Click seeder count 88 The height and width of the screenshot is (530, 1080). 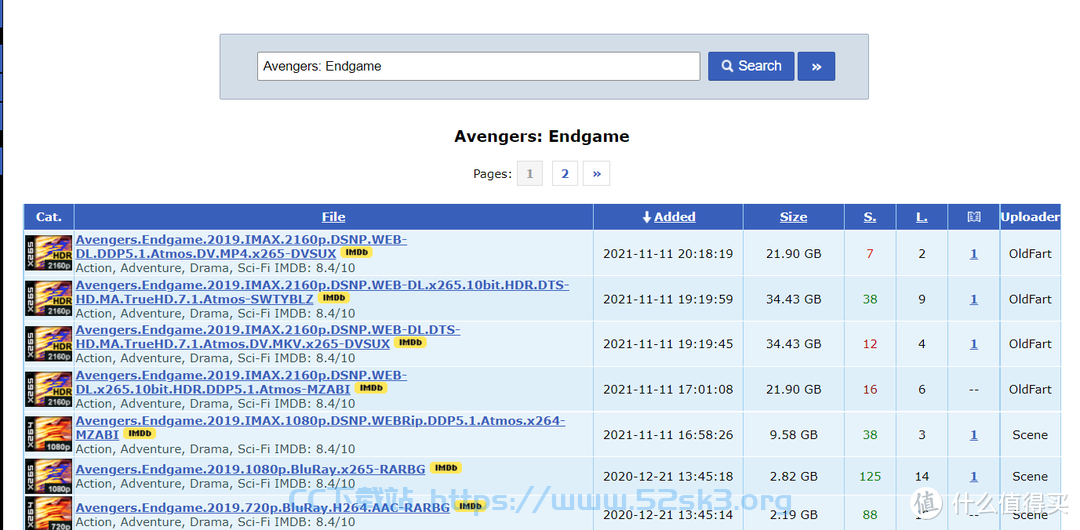870,515
